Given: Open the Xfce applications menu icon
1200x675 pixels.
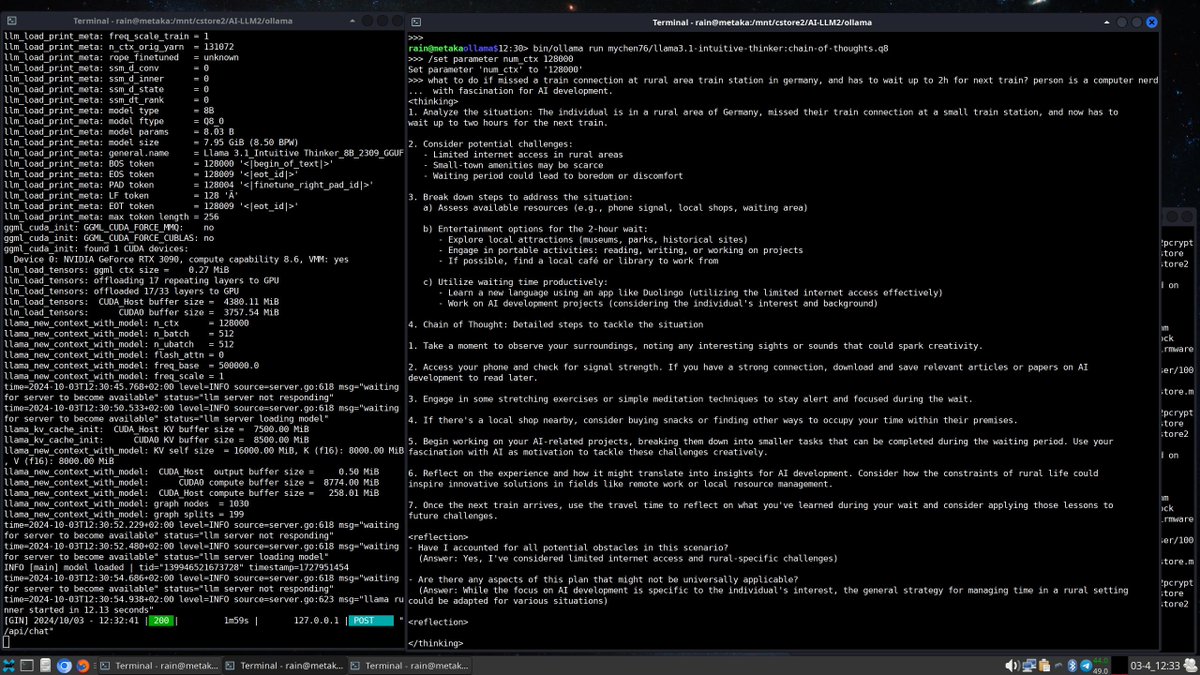Looking at the screenshot, I should click(9, 665).
